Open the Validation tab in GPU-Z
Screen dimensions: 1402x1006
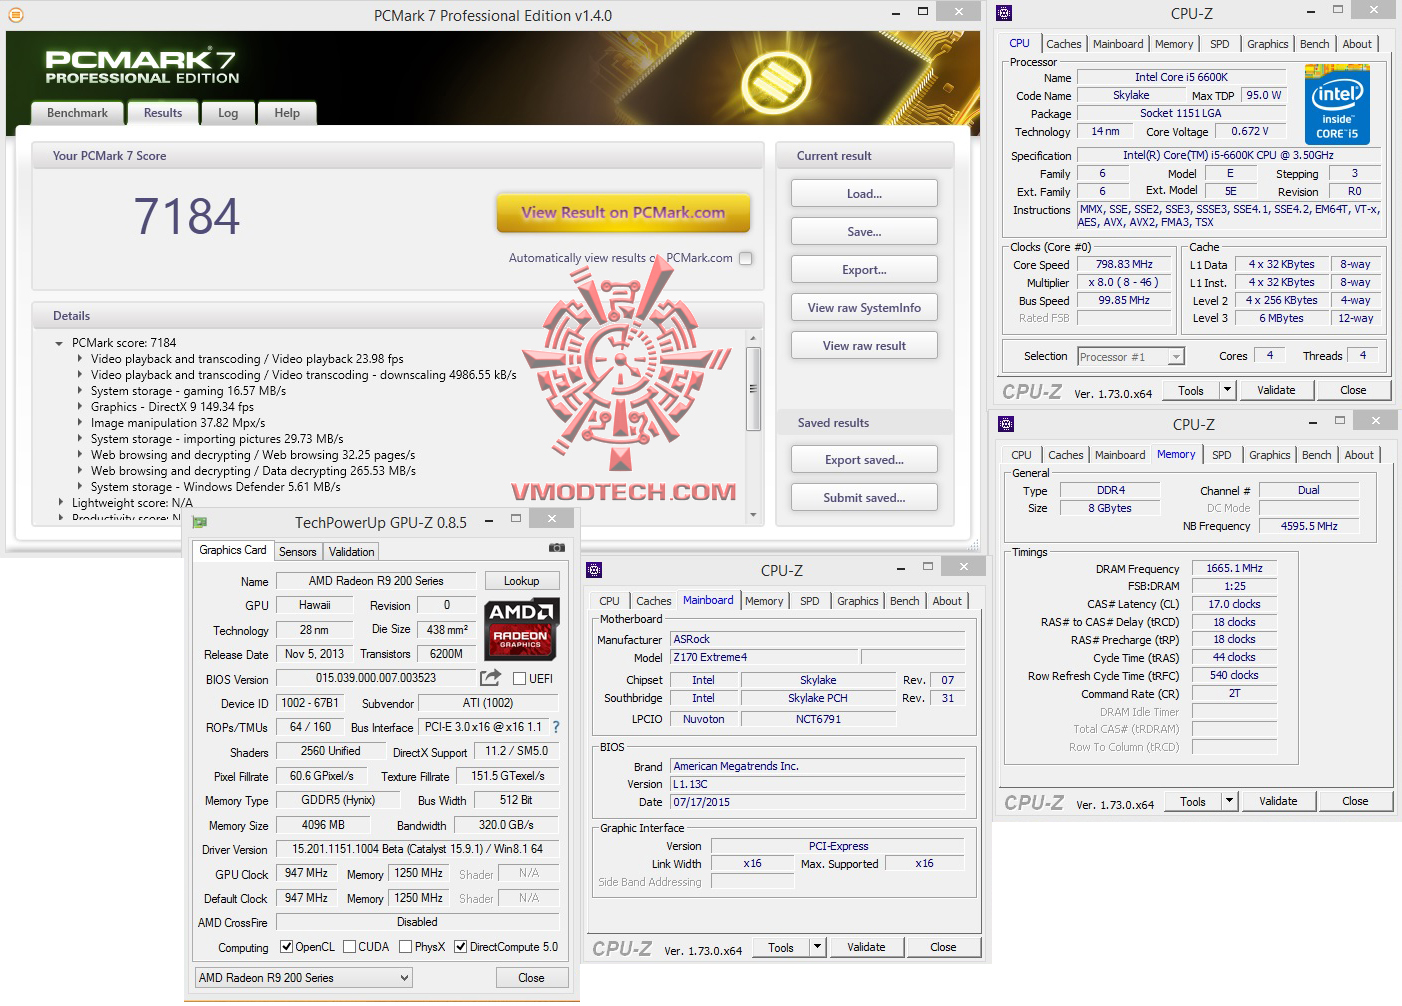tap(351, 552)
